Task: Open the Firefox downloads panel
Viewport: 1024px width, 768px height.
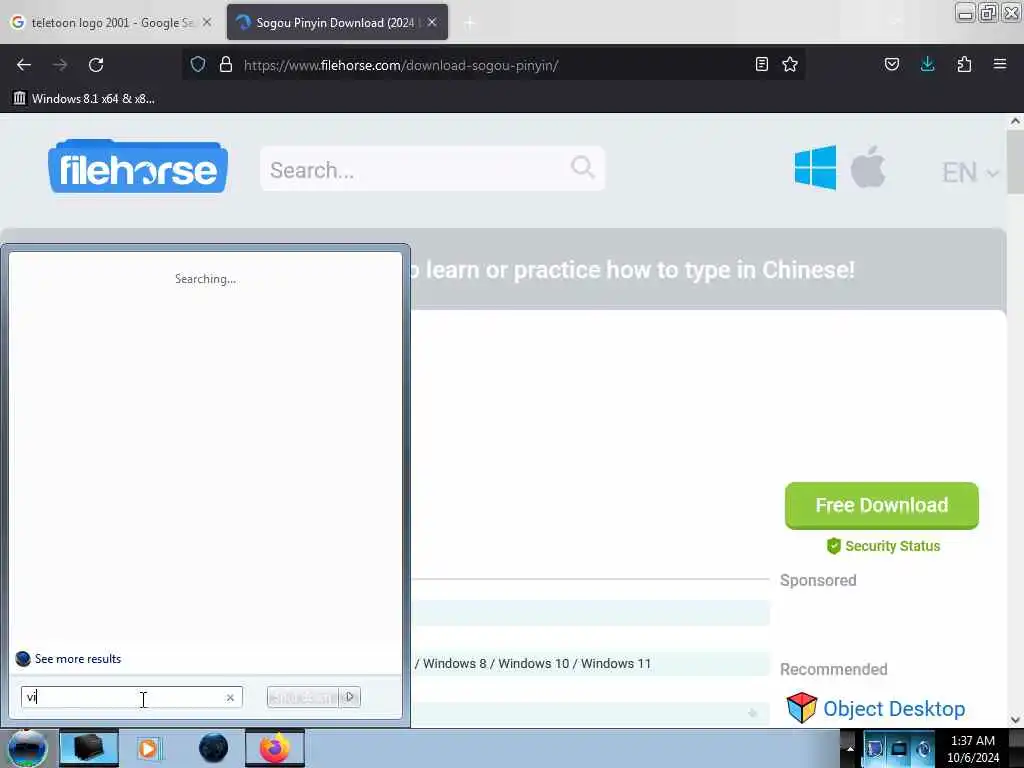Action: pos(927,64)
